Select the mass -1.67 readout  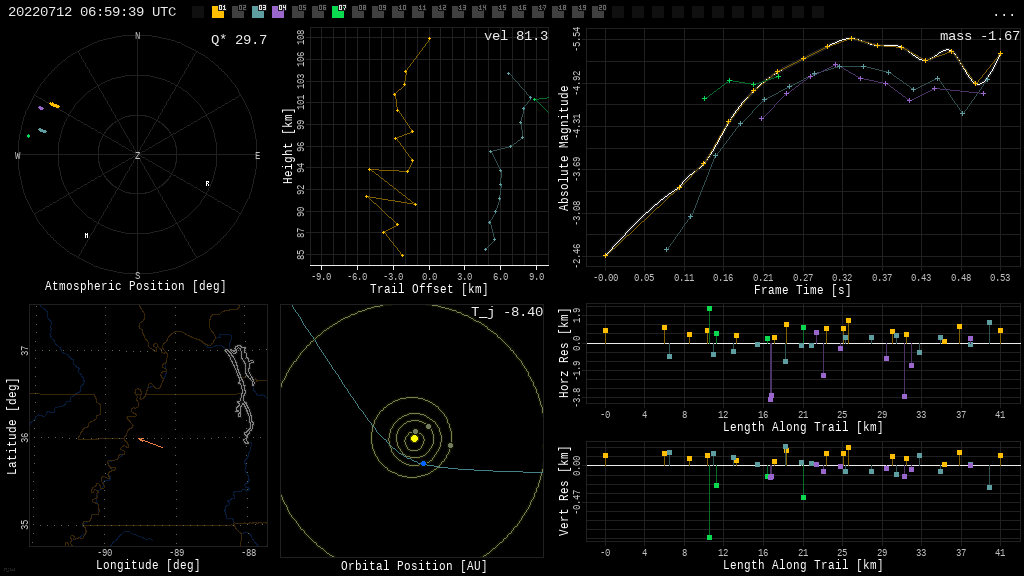coord(979,36)
